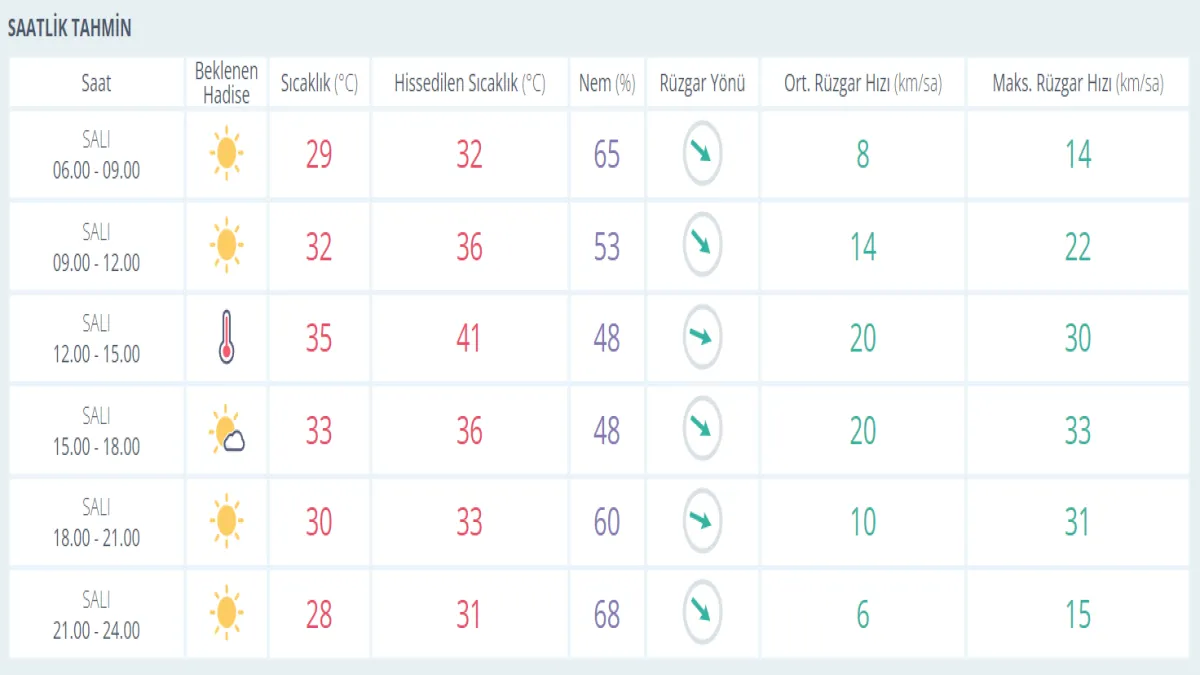
Task: Click the Saat column header
Action: click(x=96, y=83)
